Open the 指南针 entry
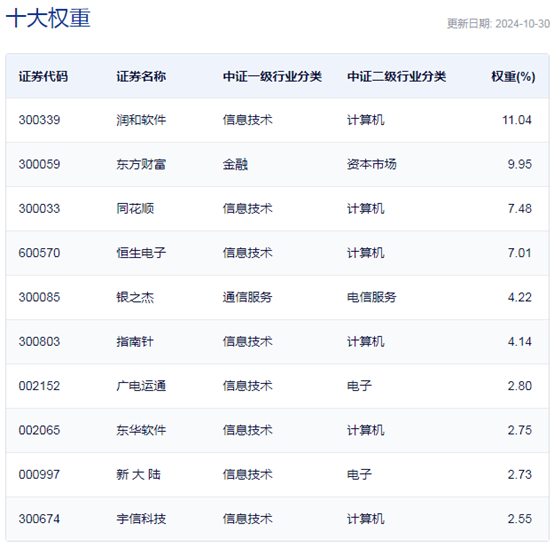Screen dimensions: 554x547 pos(135,342)
